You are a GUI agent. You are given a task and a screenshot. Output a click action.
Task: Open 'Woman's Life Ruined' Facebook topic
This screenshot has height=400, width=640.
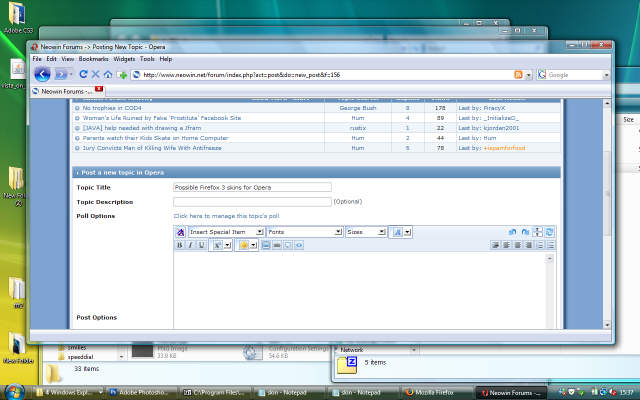click(162, 118)
